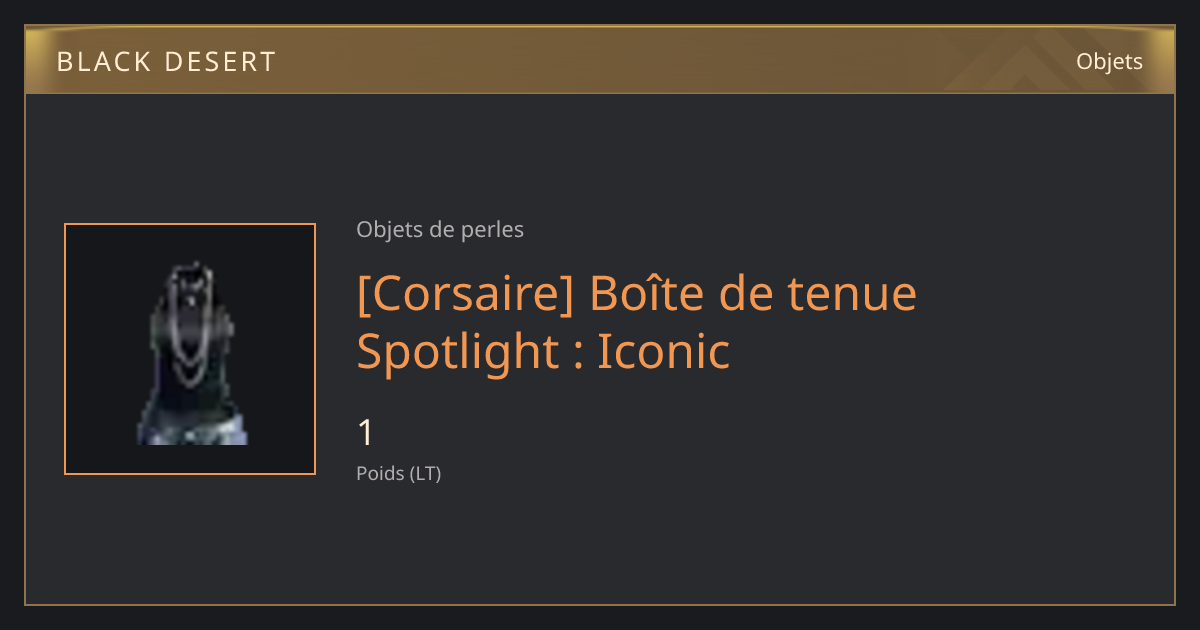Select the '[Corsaire]' class tag in title
This screenshot has width=1200, height=630.
coord(465,293)
